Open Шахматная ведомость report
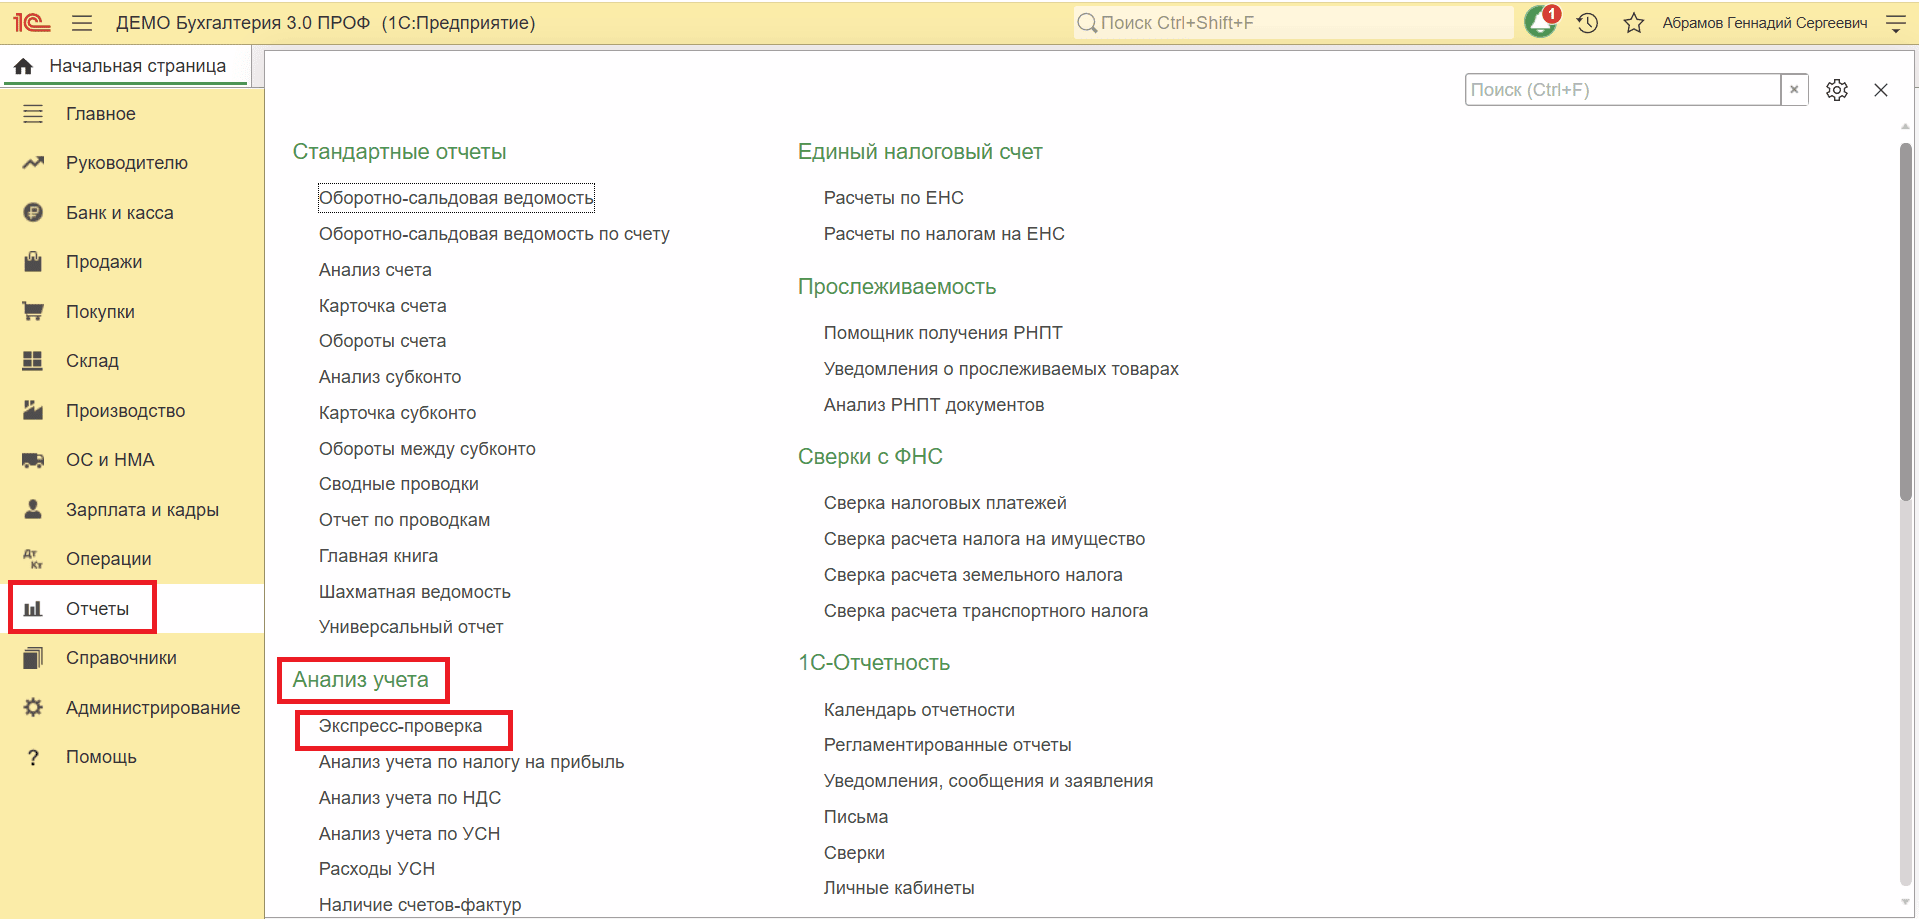1919x919 pixels. point(415,592)
